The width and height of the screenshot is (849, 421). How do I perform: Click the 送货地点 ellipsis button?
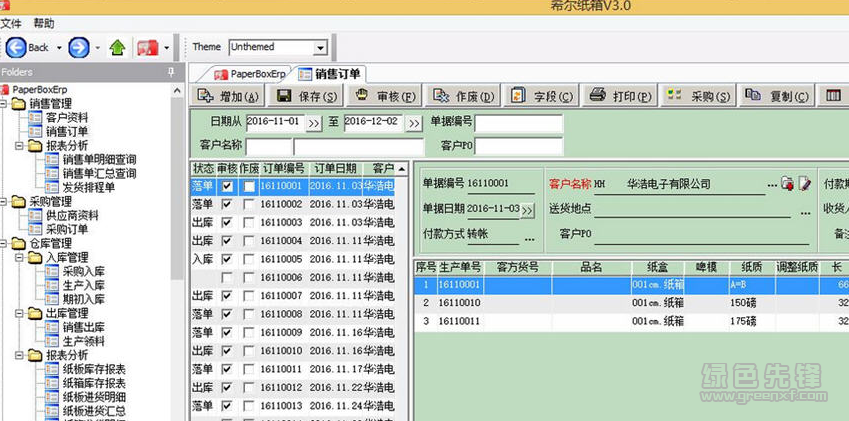click(806, 213)
